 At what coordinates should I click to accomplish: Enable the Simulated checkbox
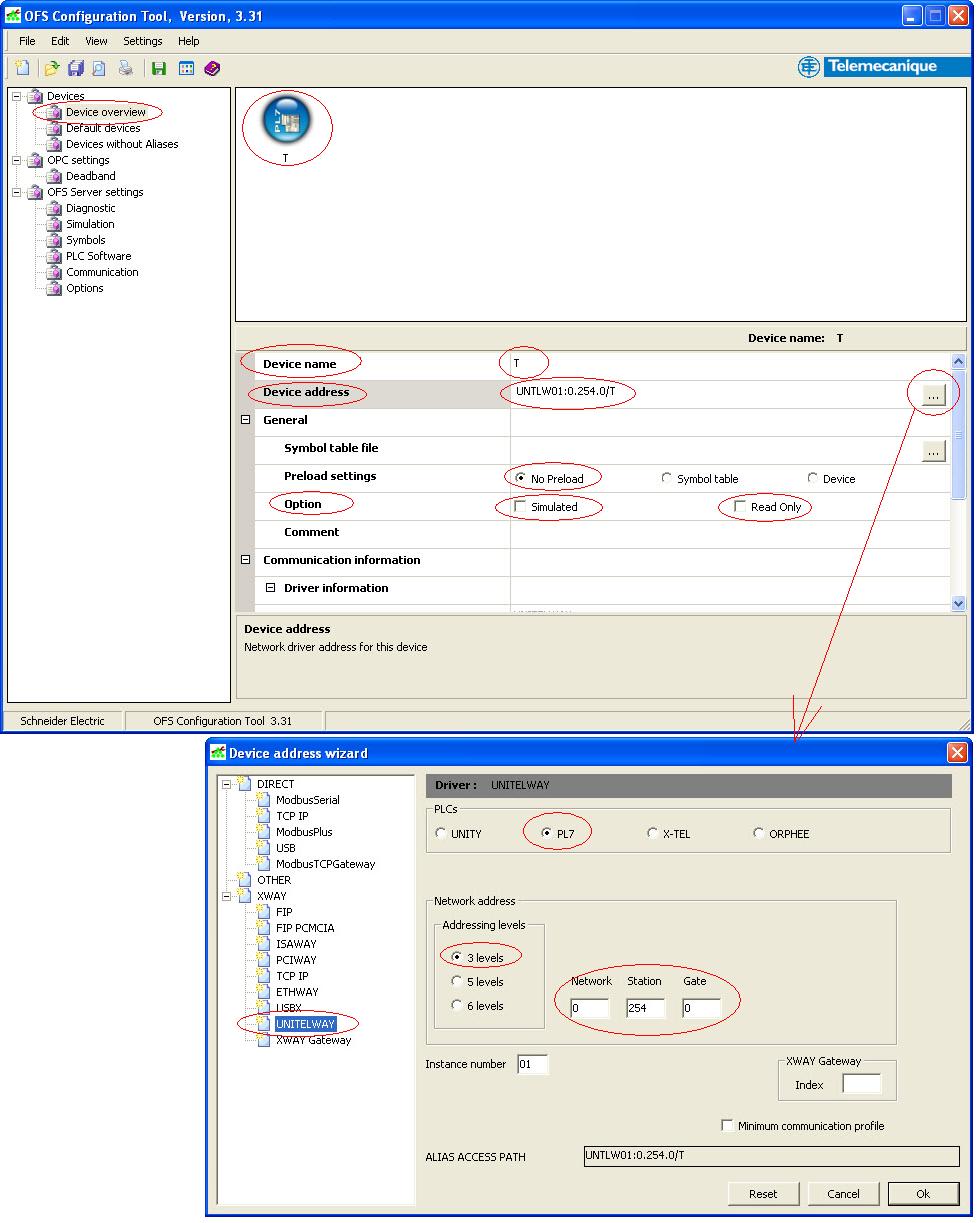[520, 507]
